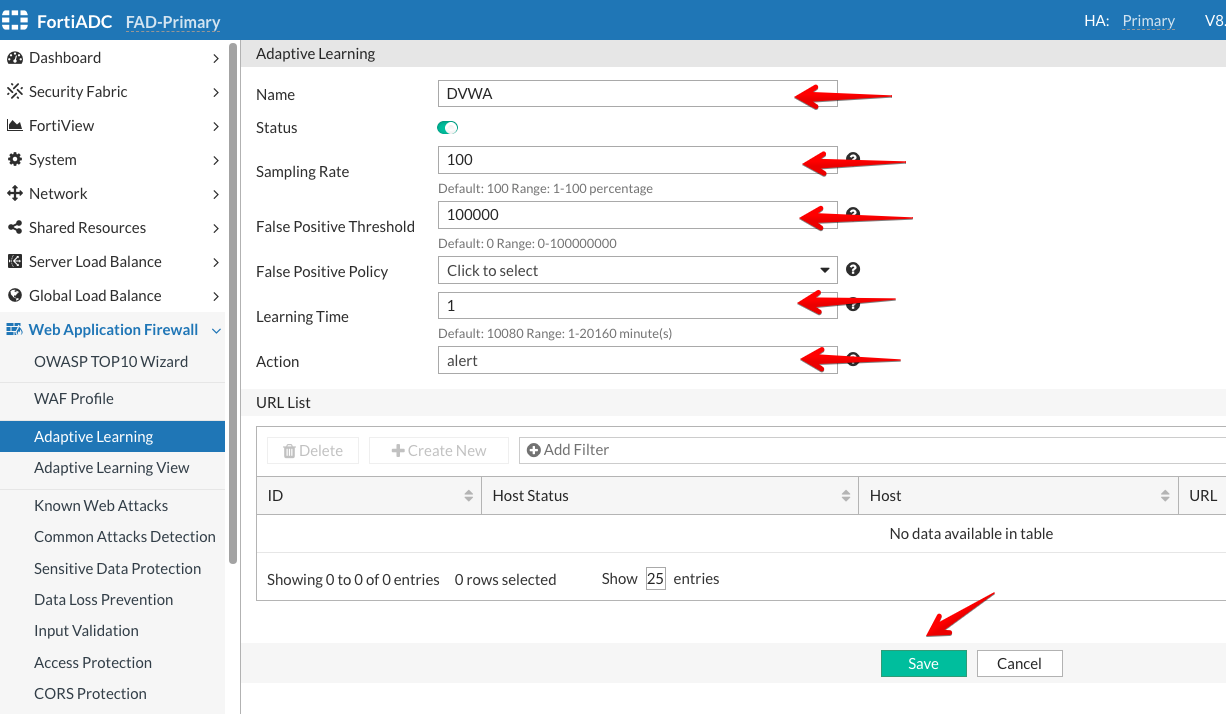Open the WAF Profile menu item
Viewport: 1226px width, 714px height.
[74, 399]
